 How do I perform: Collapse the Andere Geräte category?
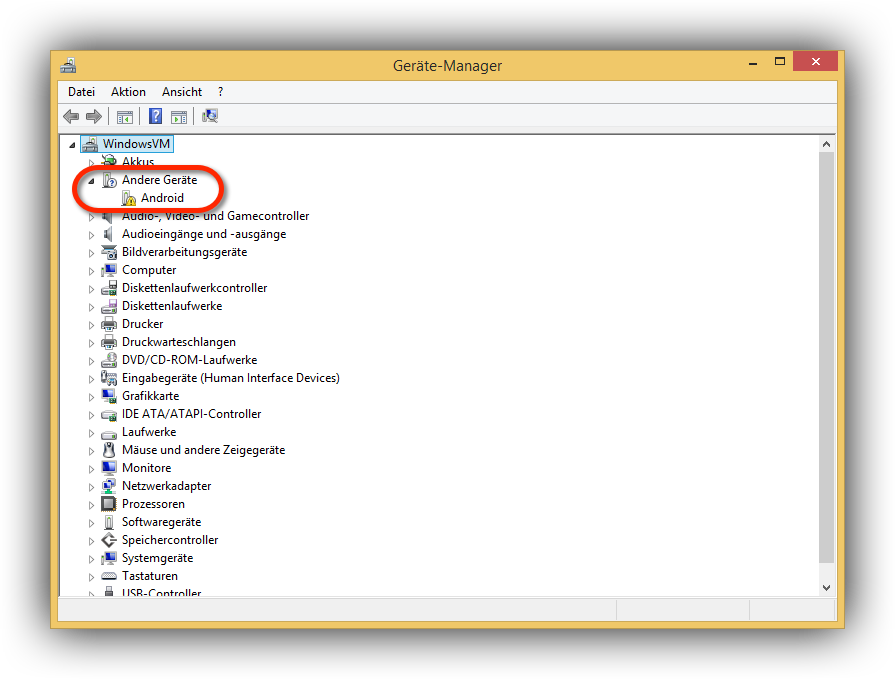(91, 181)
